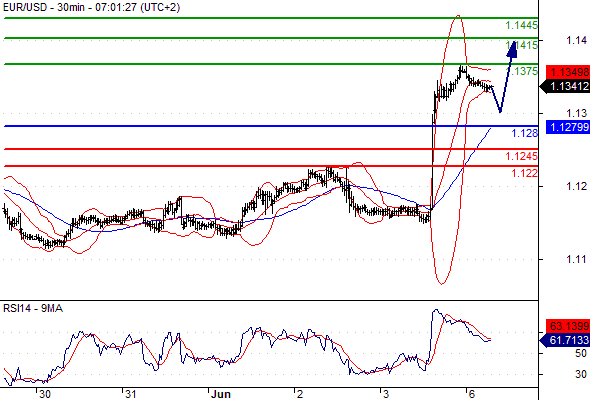The width and height of the screenshot is (590, 400).
Task: Click the blue 1.12799 price tag
Action: point(568,127)
